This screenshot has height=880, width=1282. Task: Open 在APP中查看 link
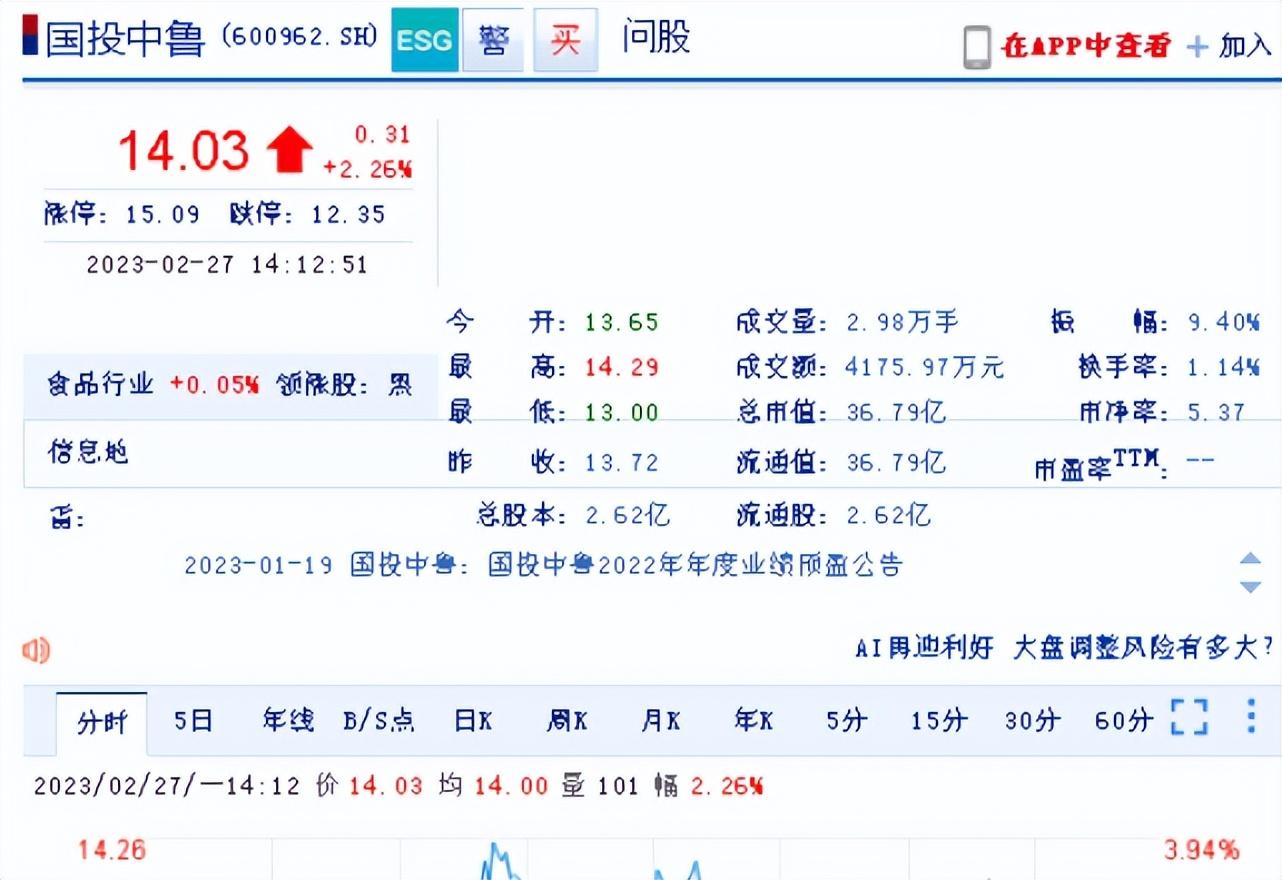click(x=1085, y=45)
